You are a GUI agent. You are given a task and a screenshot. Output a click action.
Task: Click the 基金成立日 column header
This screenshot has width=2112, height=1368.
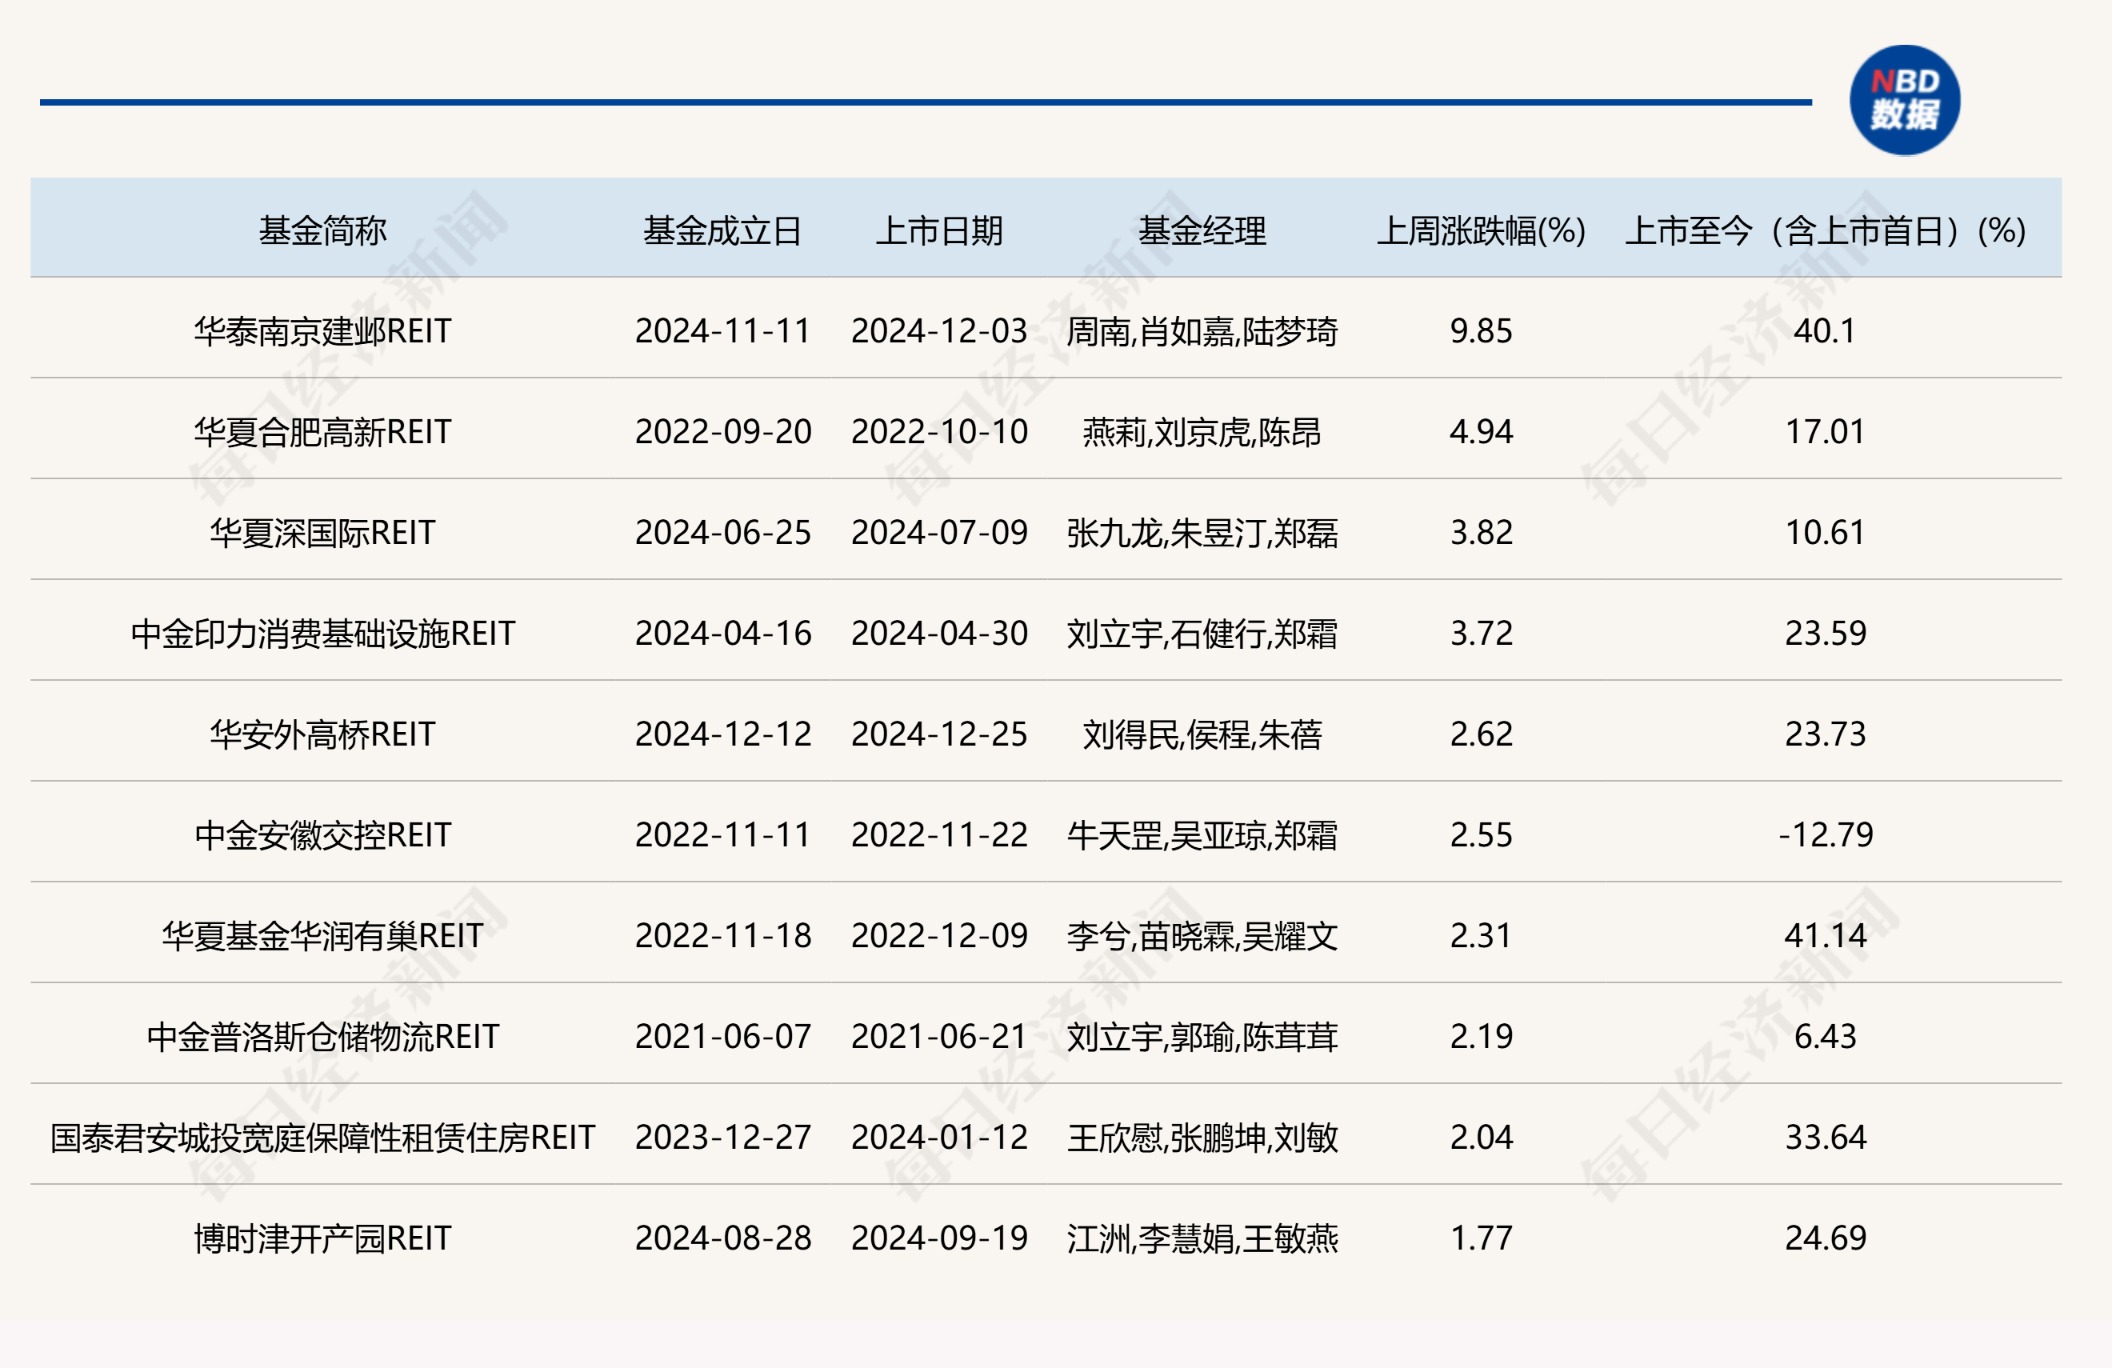point(724,229)
